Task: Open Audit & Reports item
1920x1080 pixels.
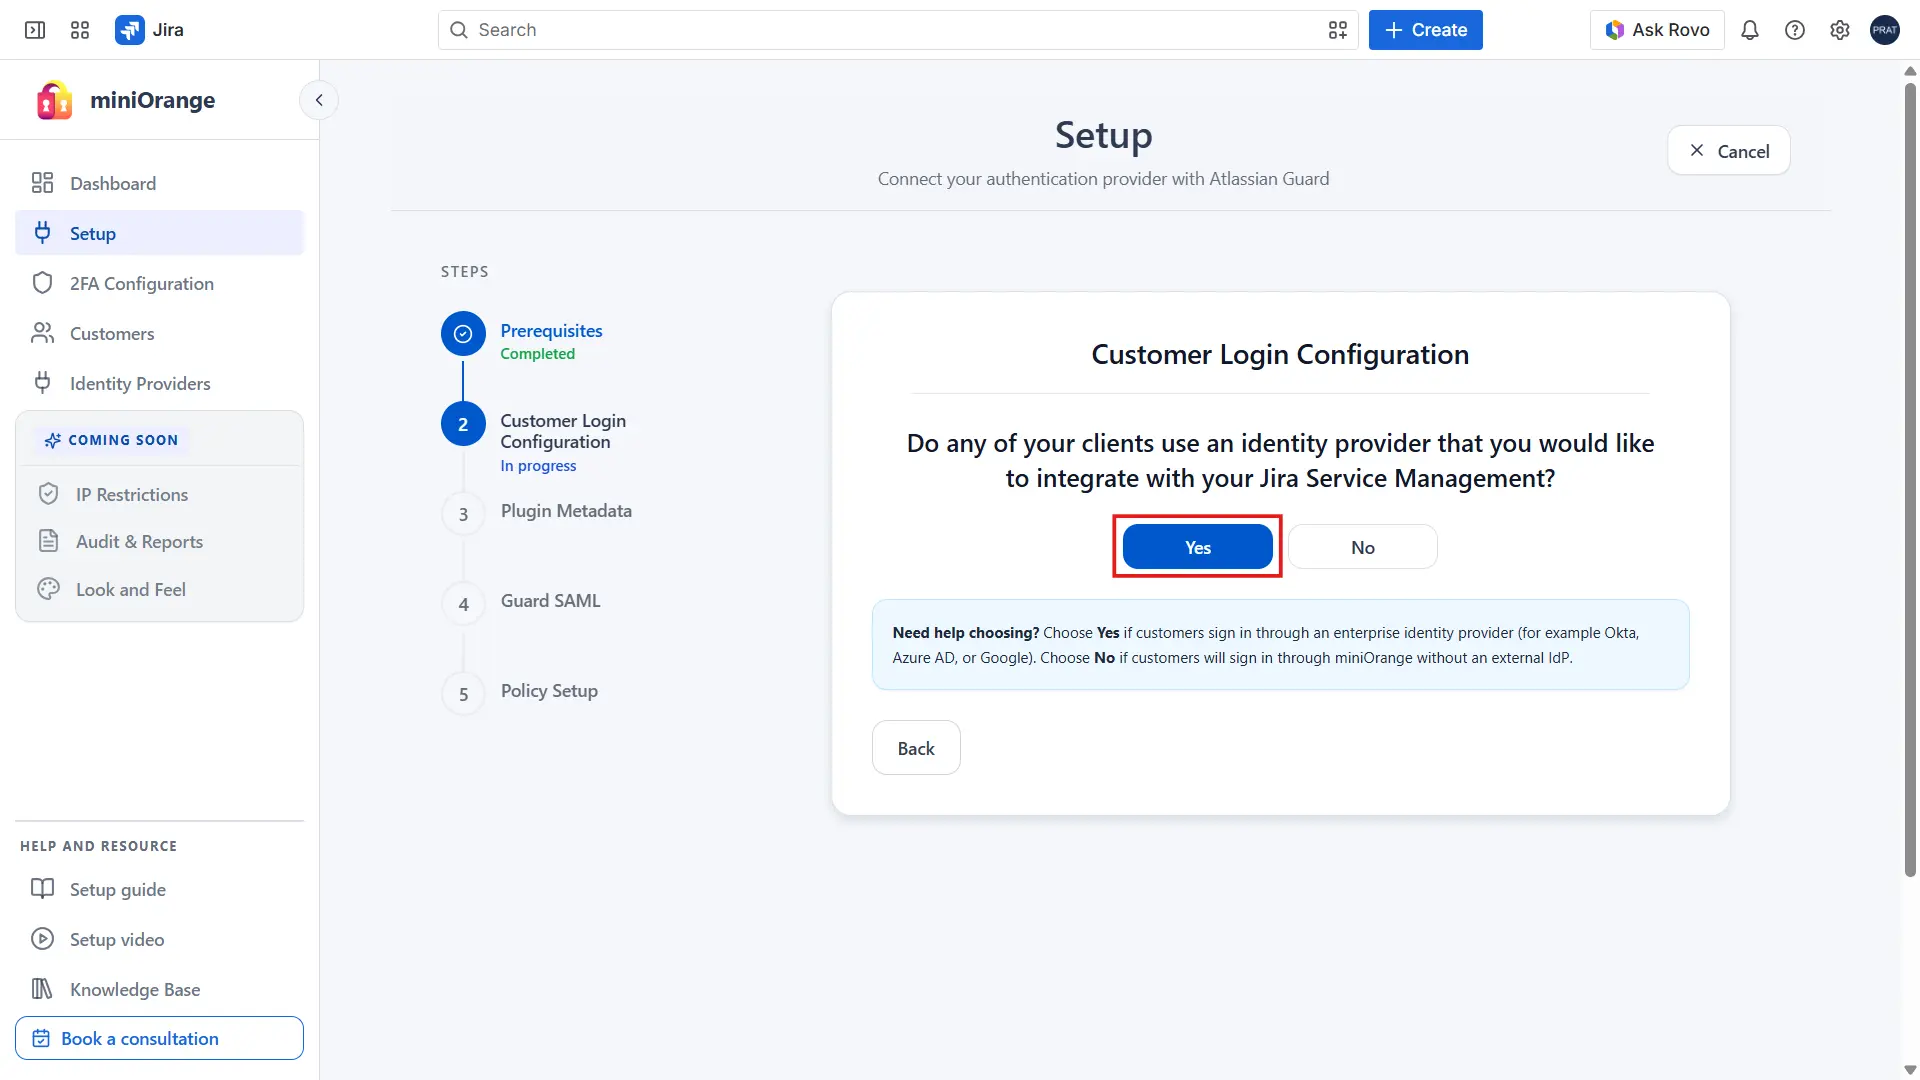Action: pos(160,541)
